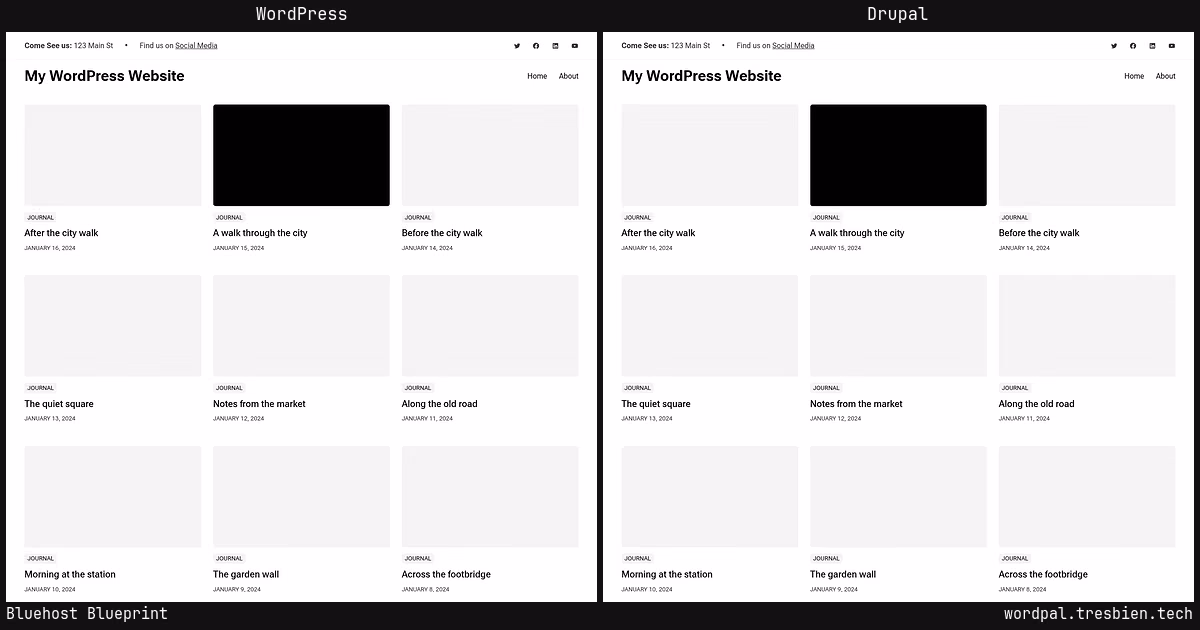Viewport: 1200px width, 630px height.
Task: Click Journal tag above The garden wall, Drupal pane
Action: 826,559
